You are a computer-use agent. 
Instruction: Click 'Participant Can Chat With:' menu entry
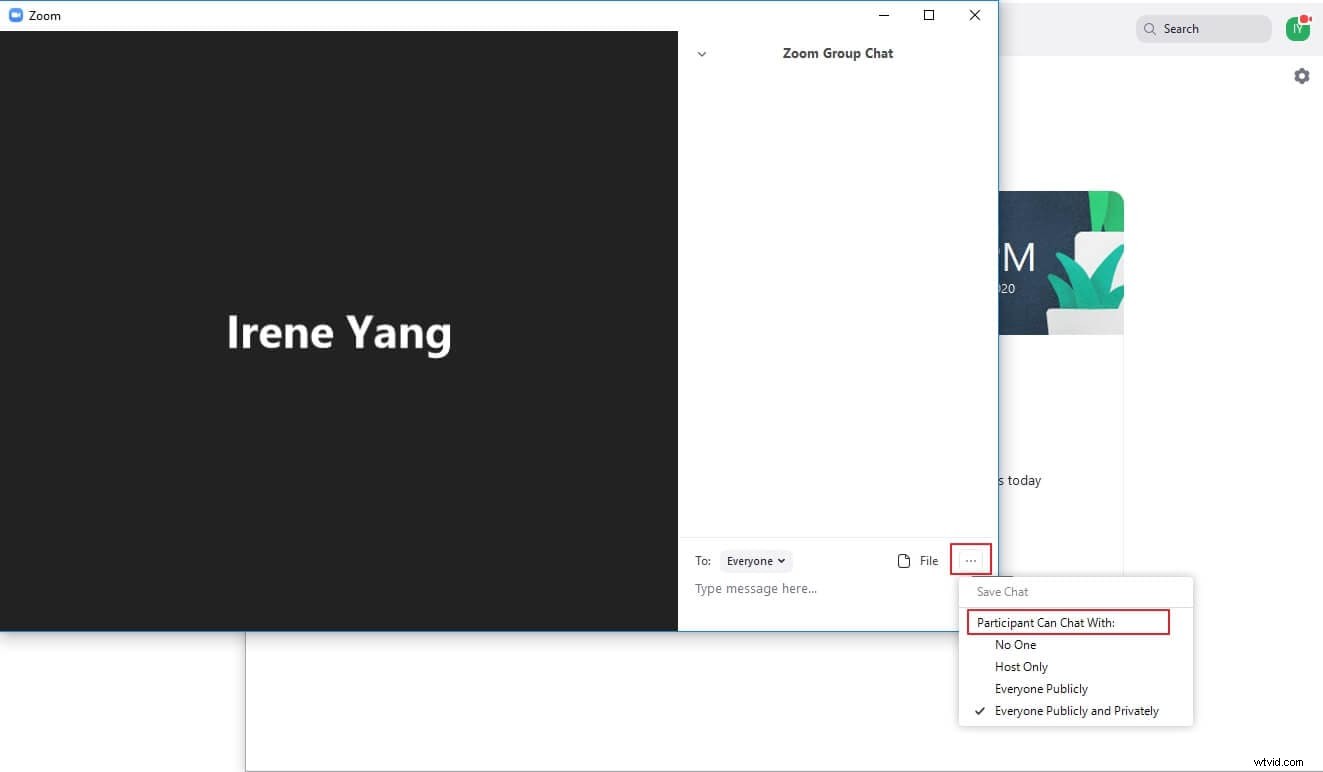tap(1044, 621)
